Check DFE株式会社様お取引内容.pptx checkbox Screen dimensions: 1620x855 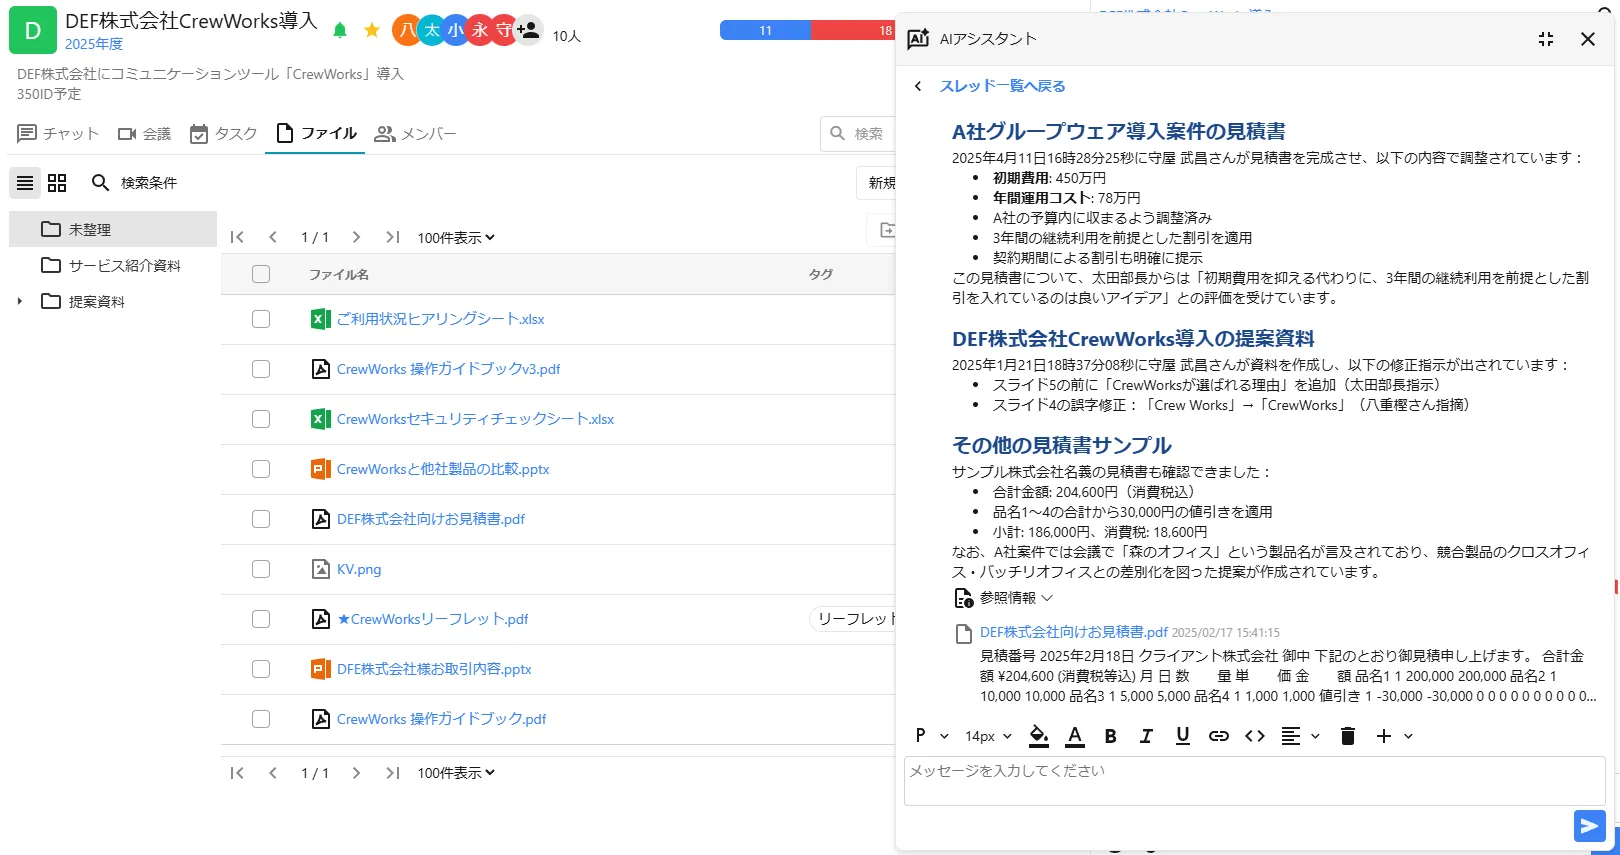tap(261, 669)
